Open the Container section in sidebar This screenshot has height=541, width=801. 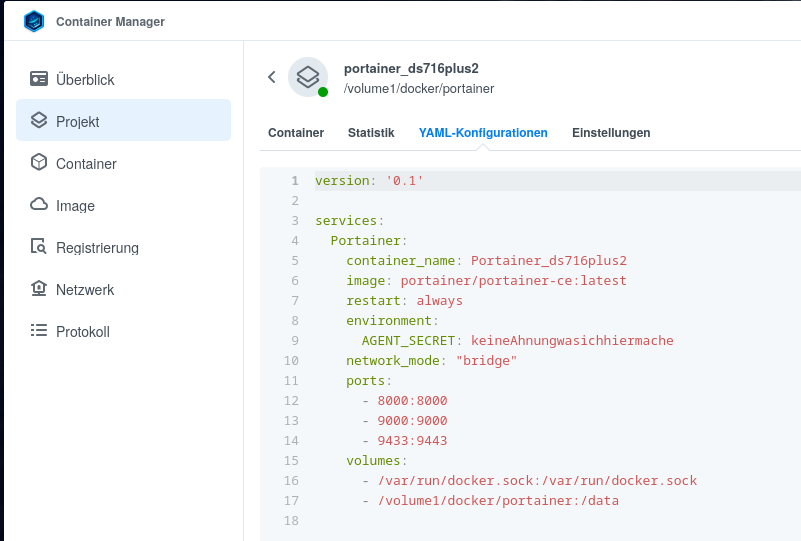pyautogui.click(x=124, y=163)
